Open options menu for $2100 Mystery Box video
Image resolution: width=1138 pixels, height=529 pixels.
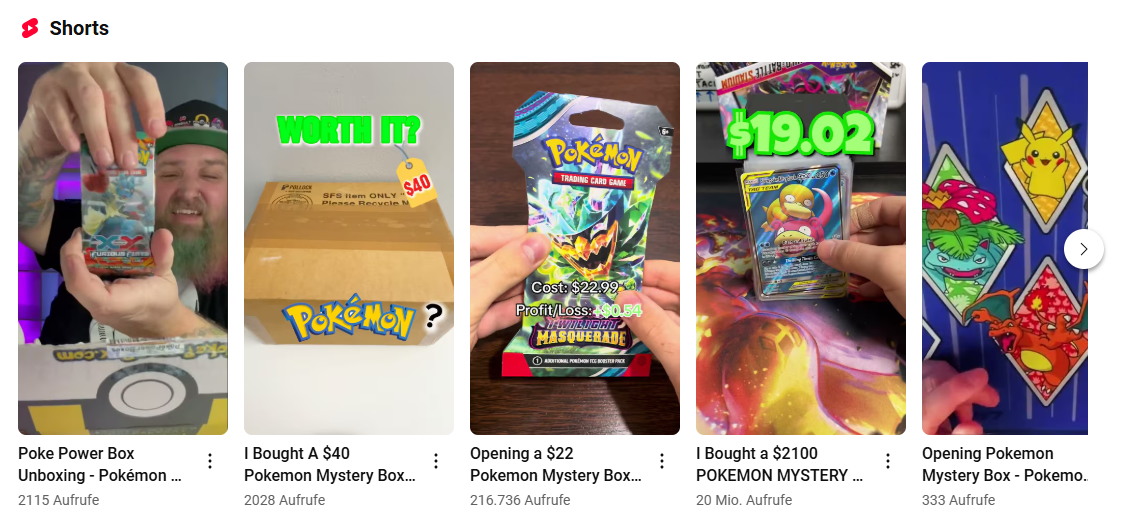pos(888,461)
